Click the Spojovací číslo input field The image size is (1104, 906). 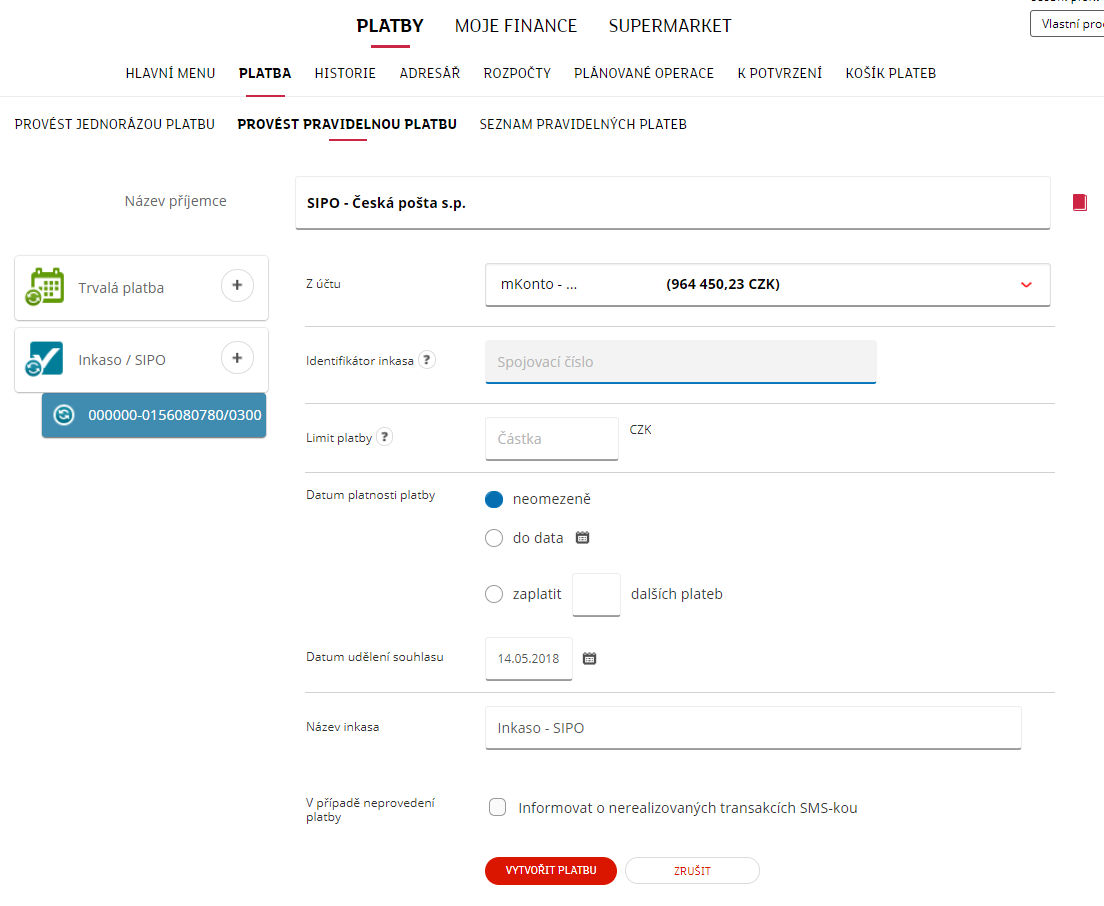681,362
